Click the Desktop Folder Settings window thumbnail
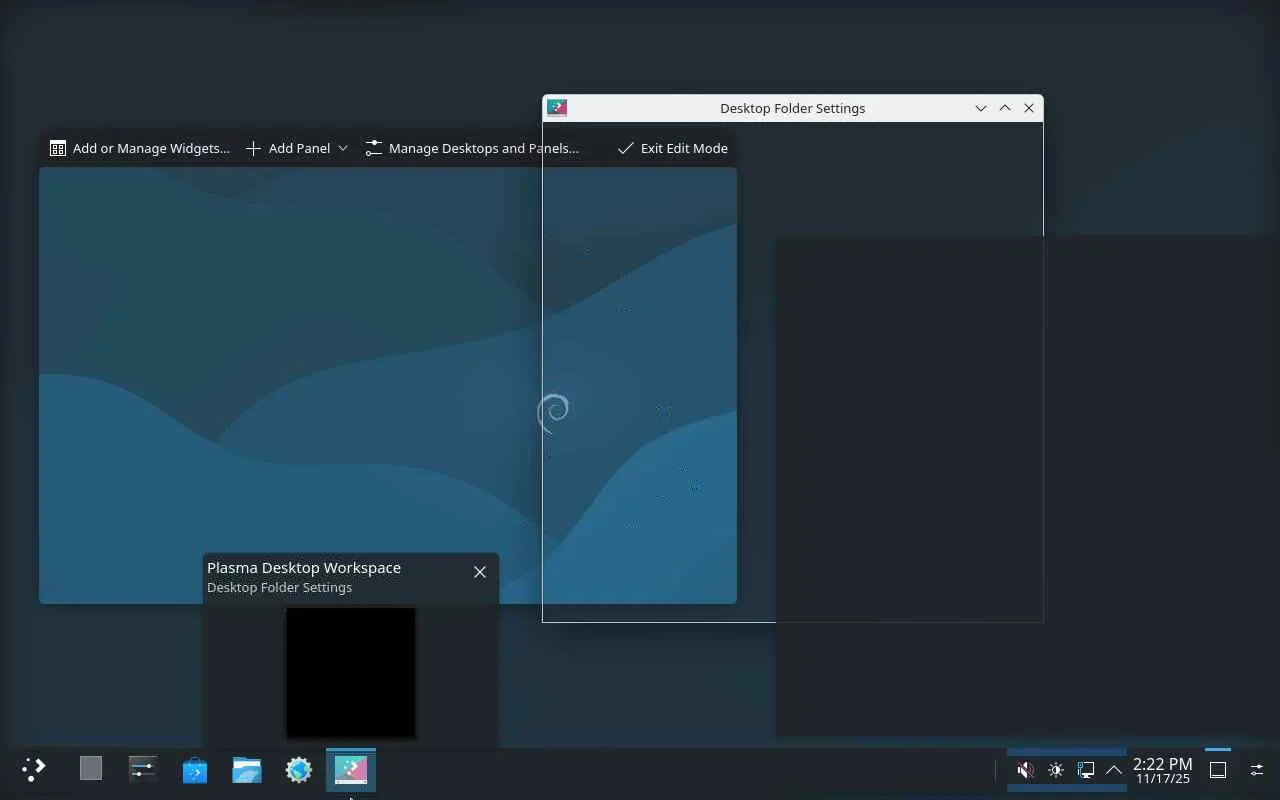The width and height of the screenshot is (1280, 800). pyautogui.click(x=351, y=672)
